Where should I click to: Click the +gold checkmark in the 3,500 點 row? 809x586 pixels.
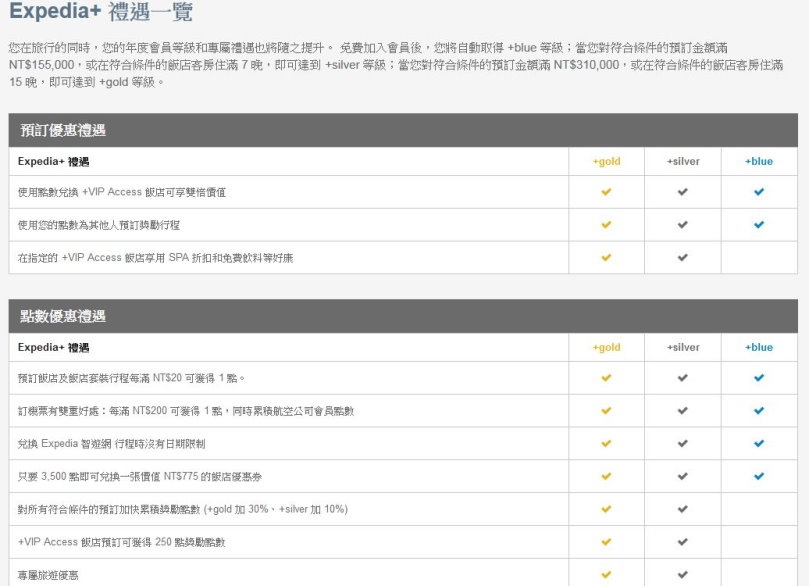606,477
